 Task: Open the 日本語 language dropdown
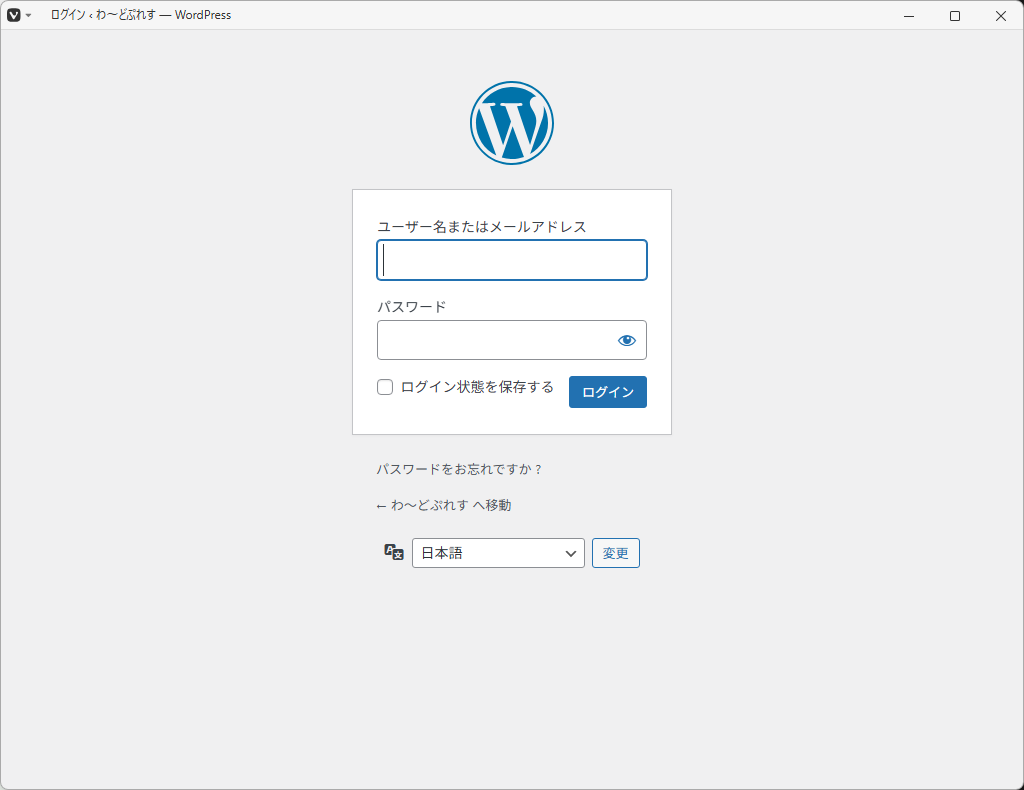pyautogui.click(x=498, y=553)
